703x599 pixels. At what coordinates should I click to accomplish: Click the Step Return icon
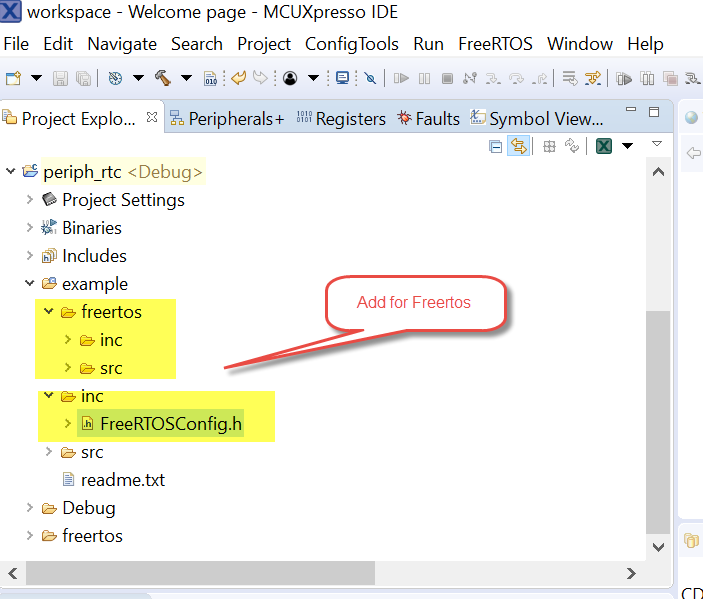(x=539, y=79)
